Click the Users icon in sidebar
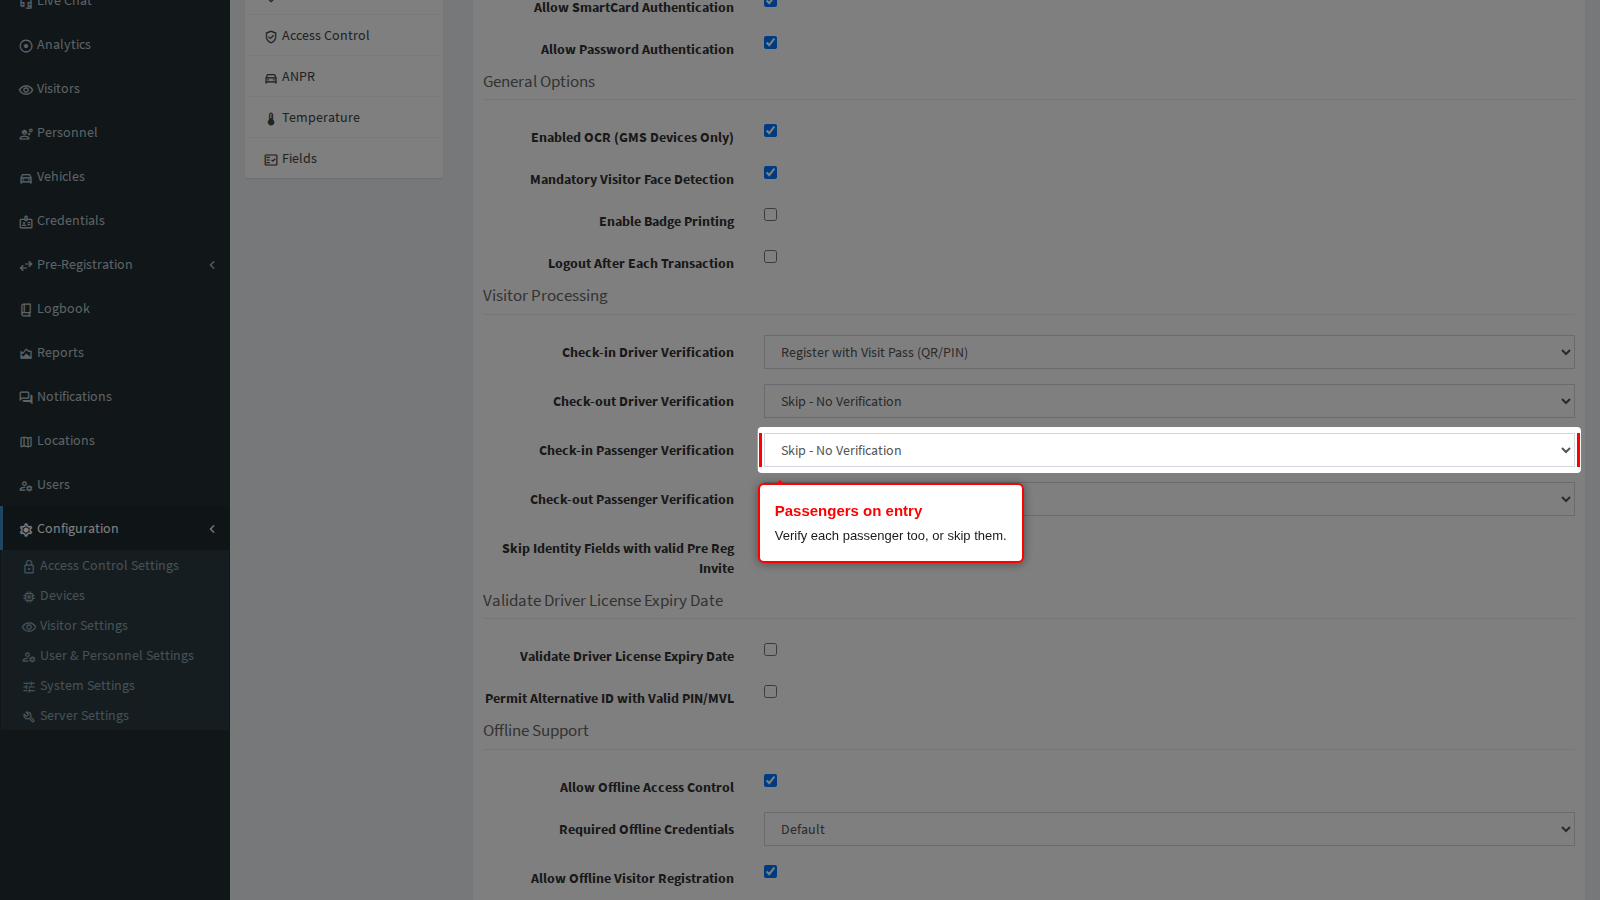The height and width of the screenshot is (900, 1600). [26, 486]
